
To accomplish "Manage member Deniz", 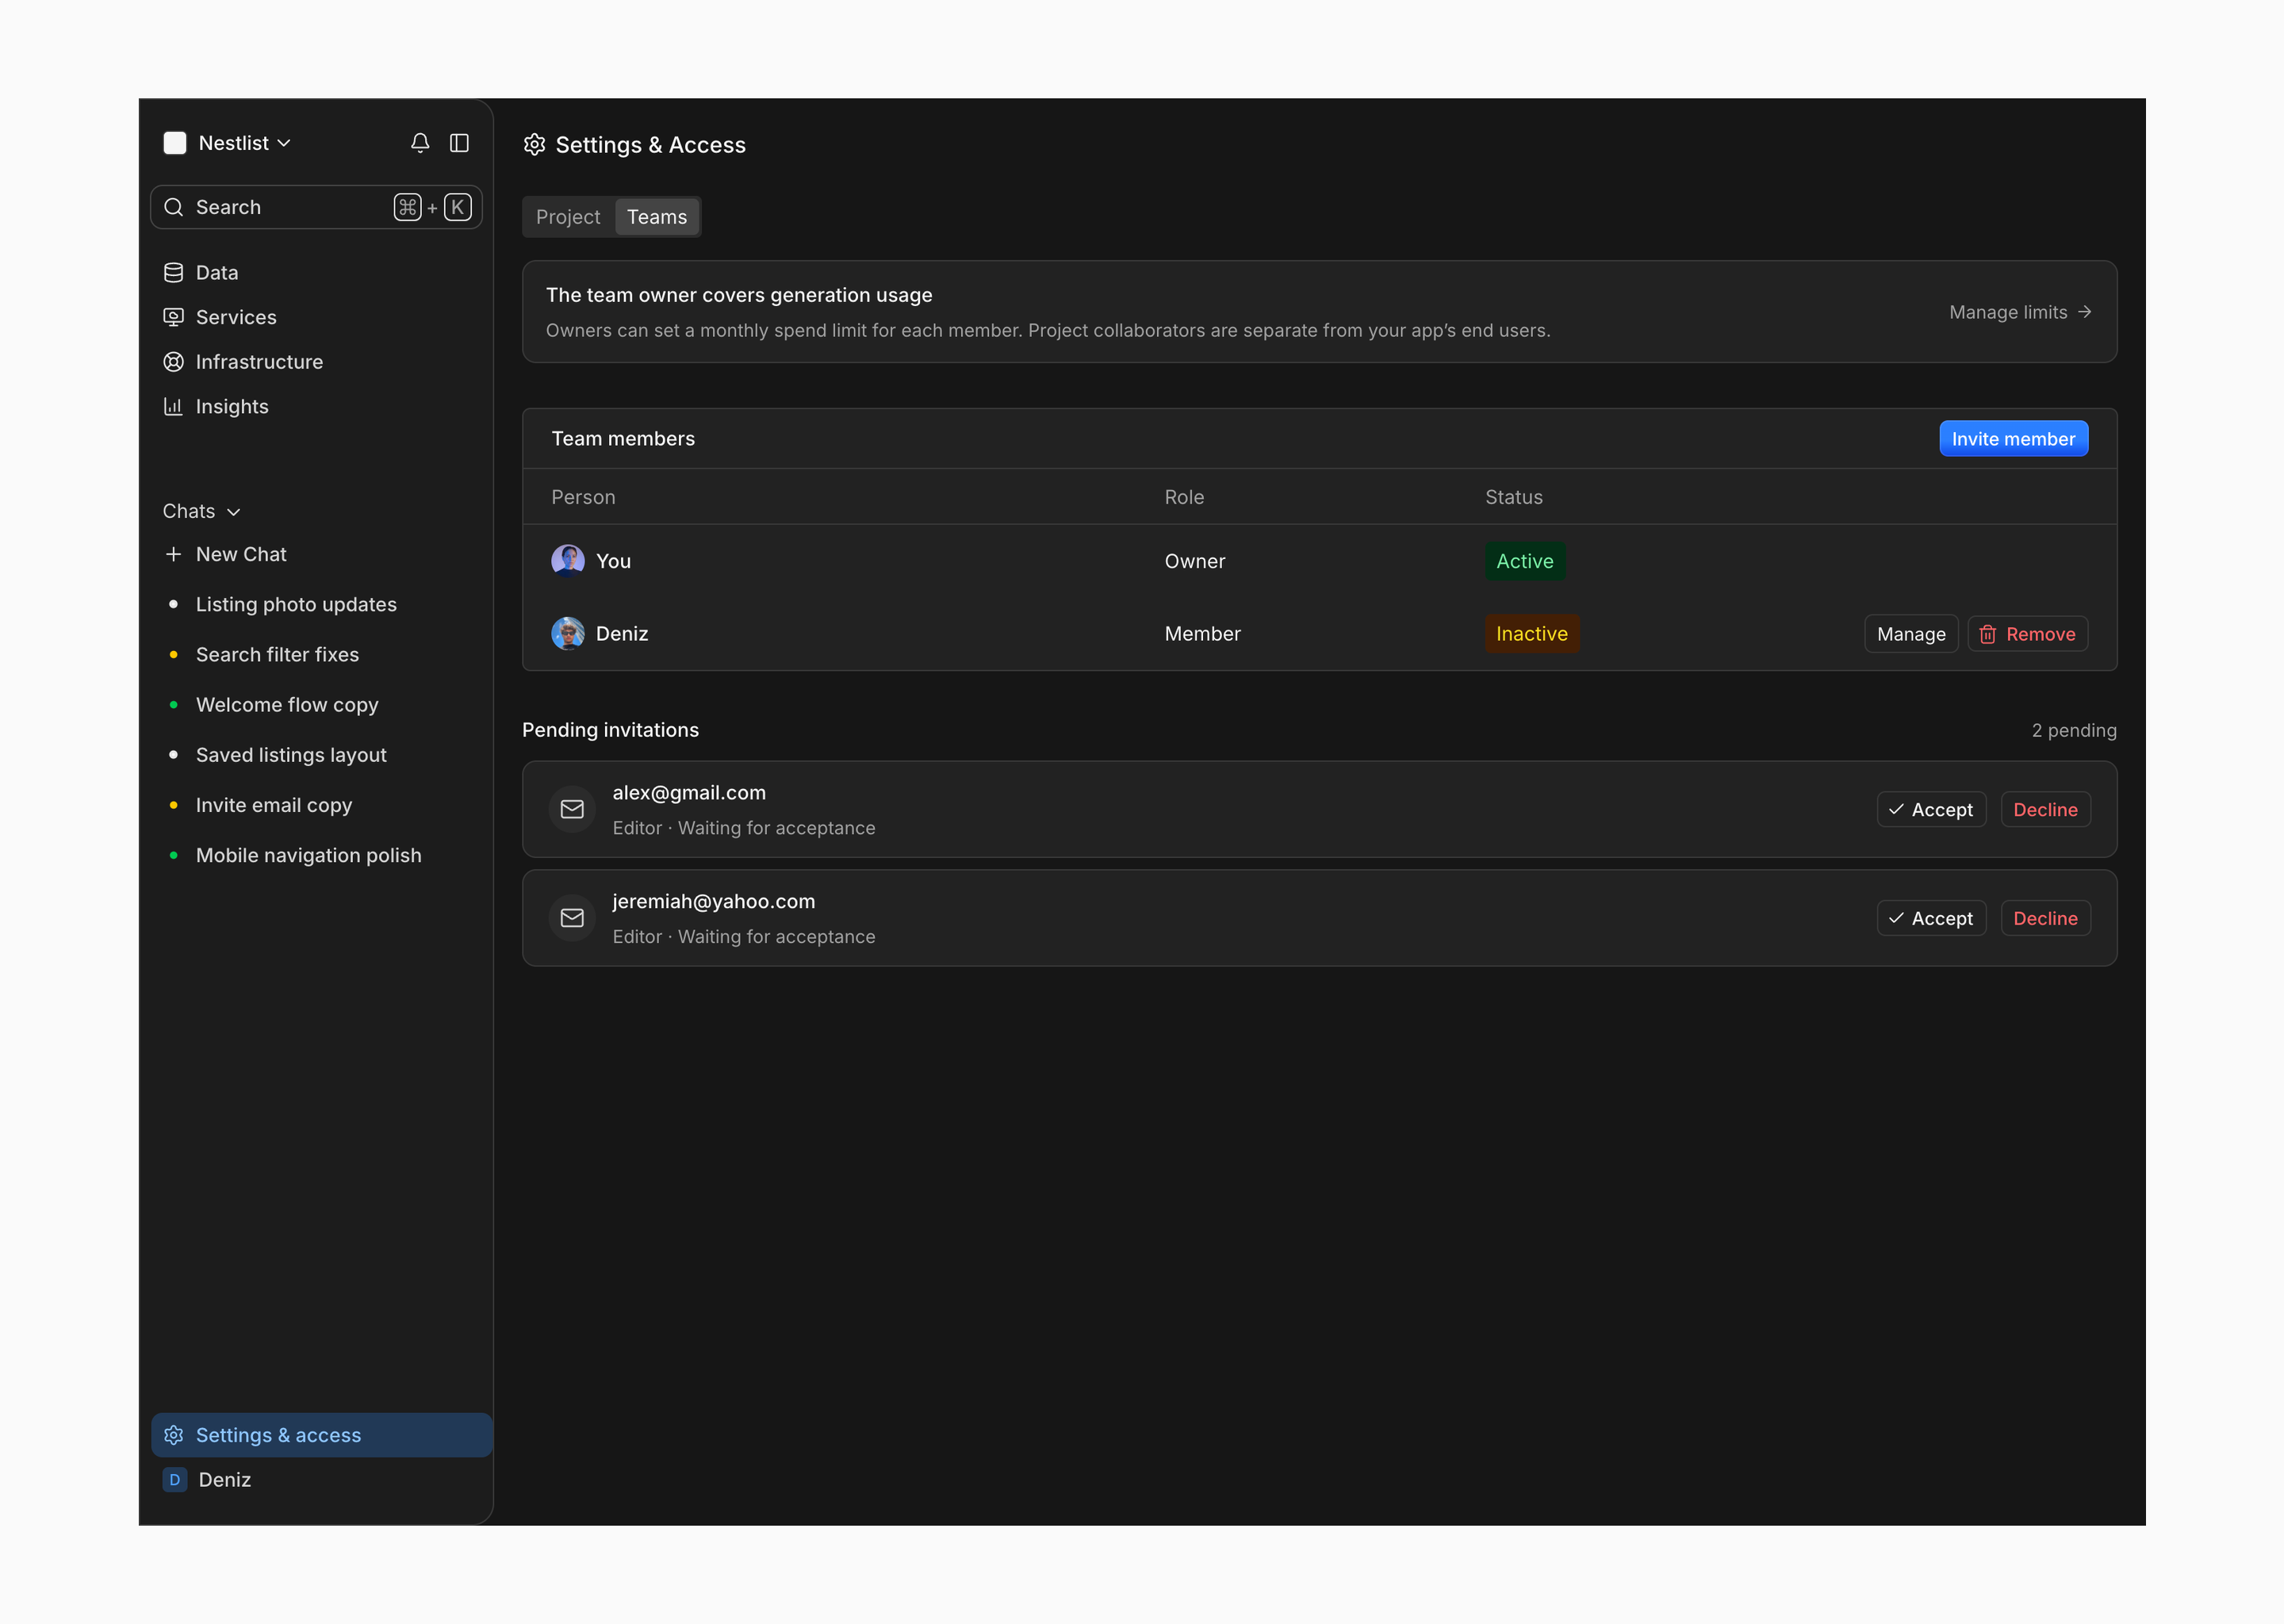I will point(1911,634).
